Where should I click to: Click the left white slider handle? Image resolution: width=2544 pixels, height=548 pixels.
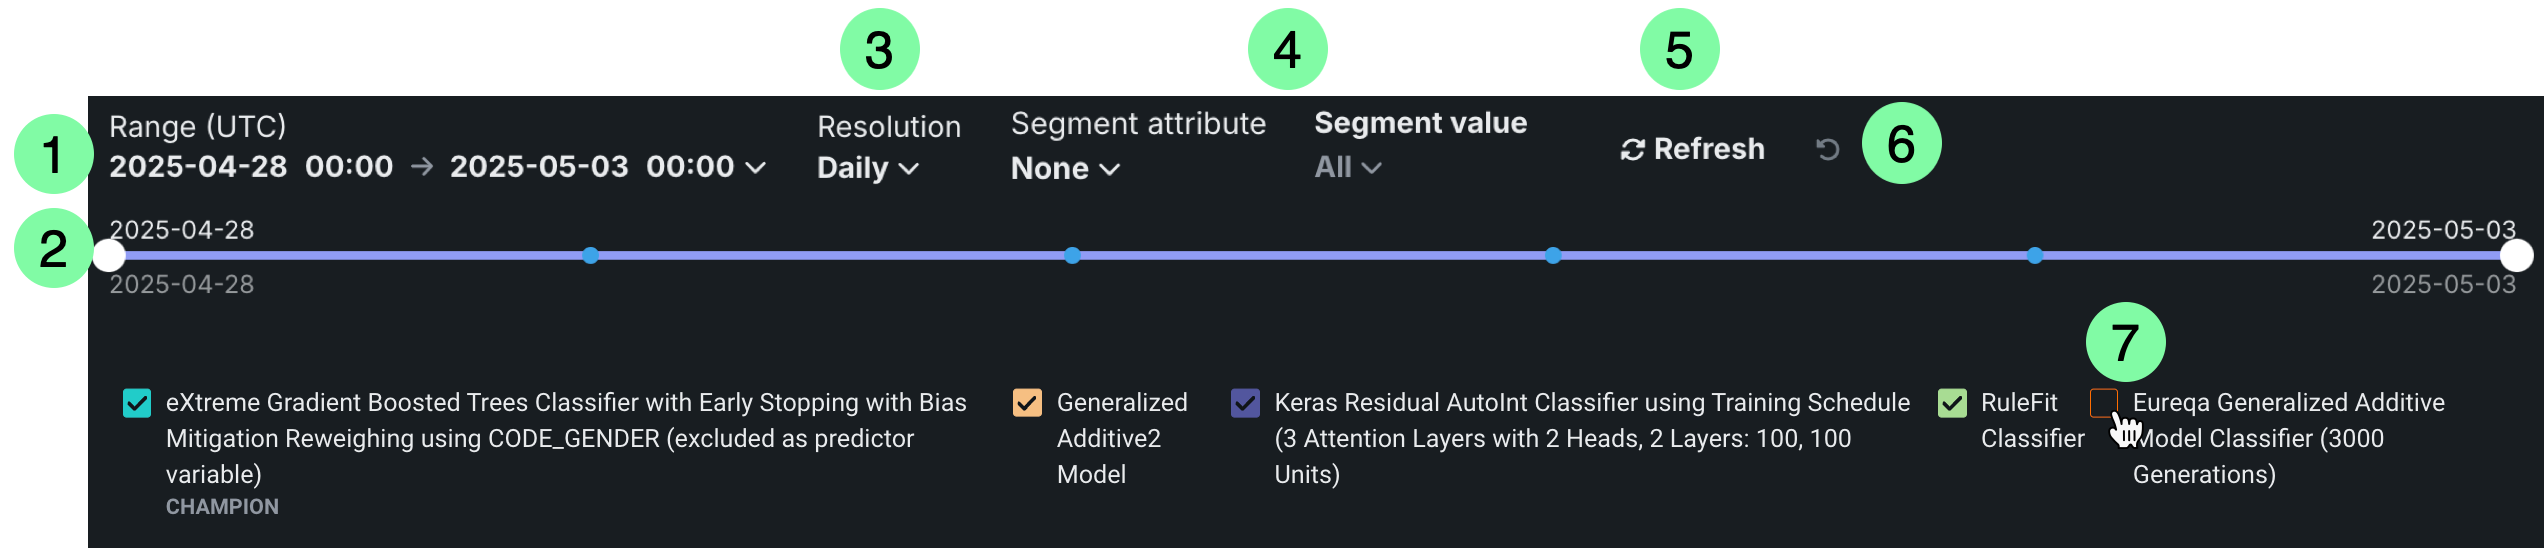coord(109,256)
